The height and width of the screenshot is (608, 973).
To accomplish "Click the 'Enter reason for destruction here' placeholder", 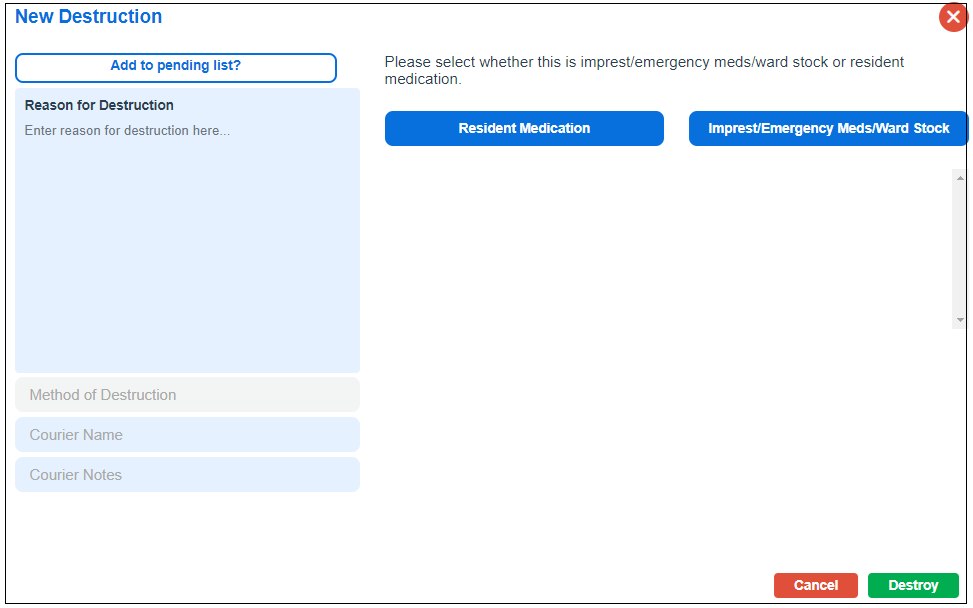I will pyautogui.click(x=127, y=131).
